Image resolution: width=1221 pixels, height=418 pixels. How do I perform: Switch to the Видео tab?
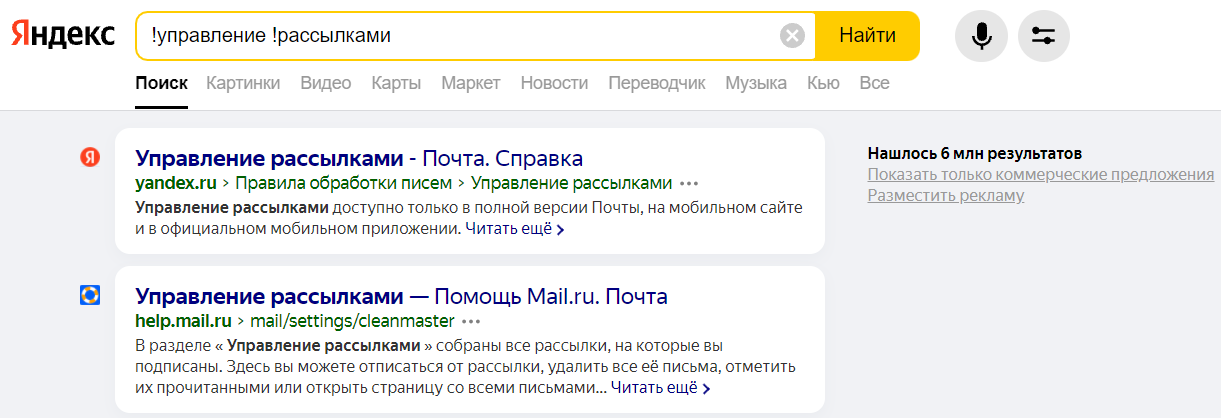[x=326, y=83]
